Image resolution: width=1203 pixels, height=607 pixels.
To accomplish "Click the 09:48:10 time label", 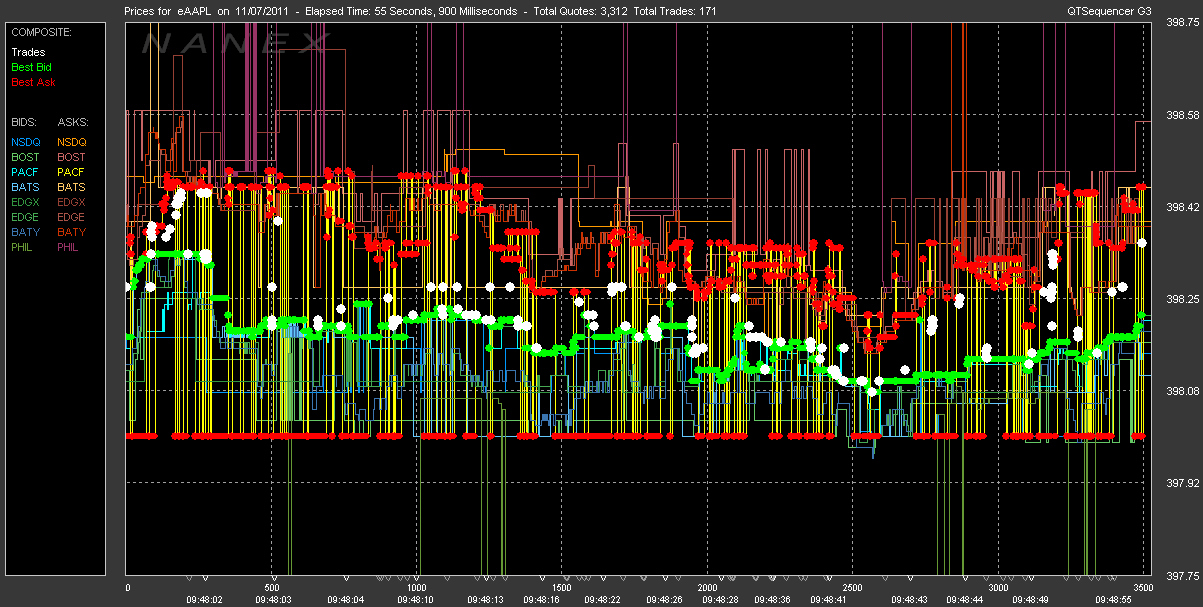I will point(416,600).
